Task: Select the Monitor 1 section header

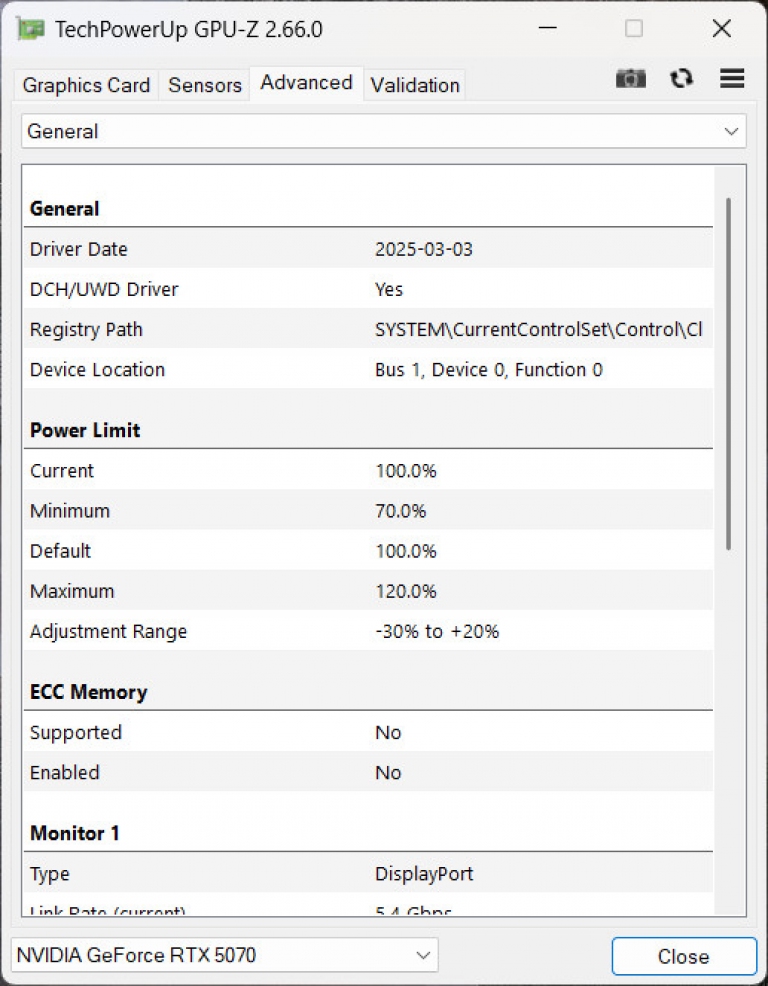Action: point(75,834)
